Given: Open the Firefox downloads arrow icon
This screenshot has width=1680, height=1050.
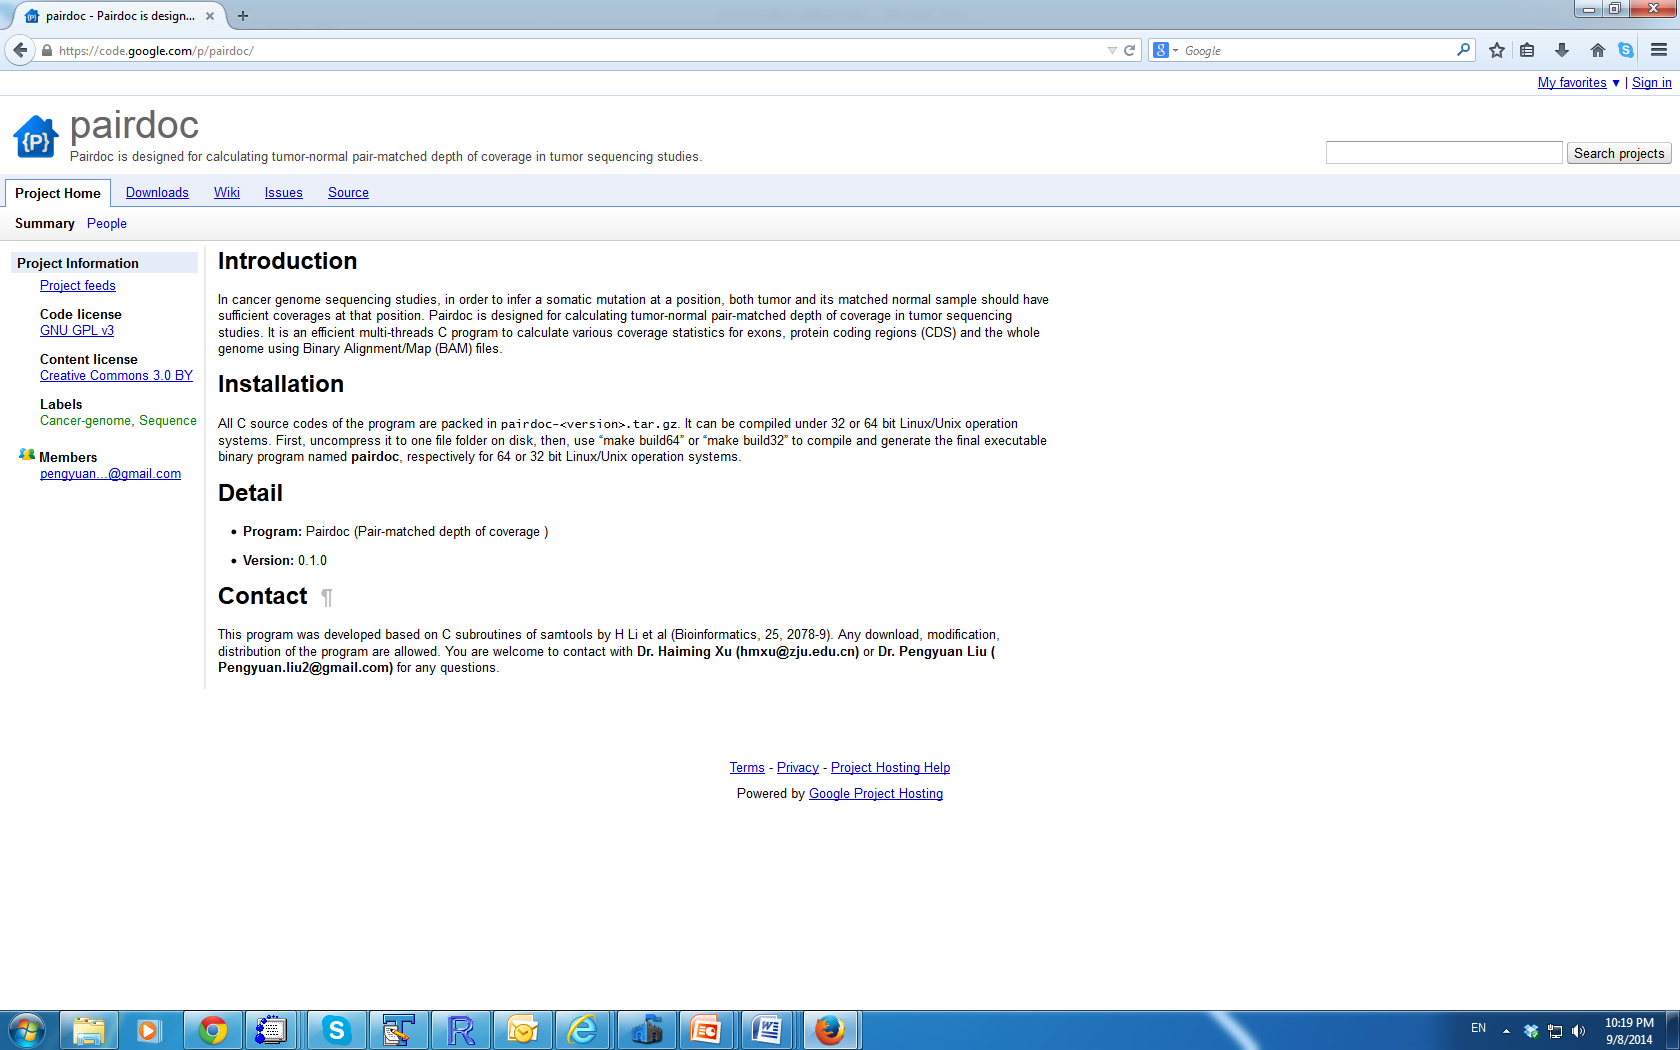Looking at the screenshot, I should [1561, 50].
